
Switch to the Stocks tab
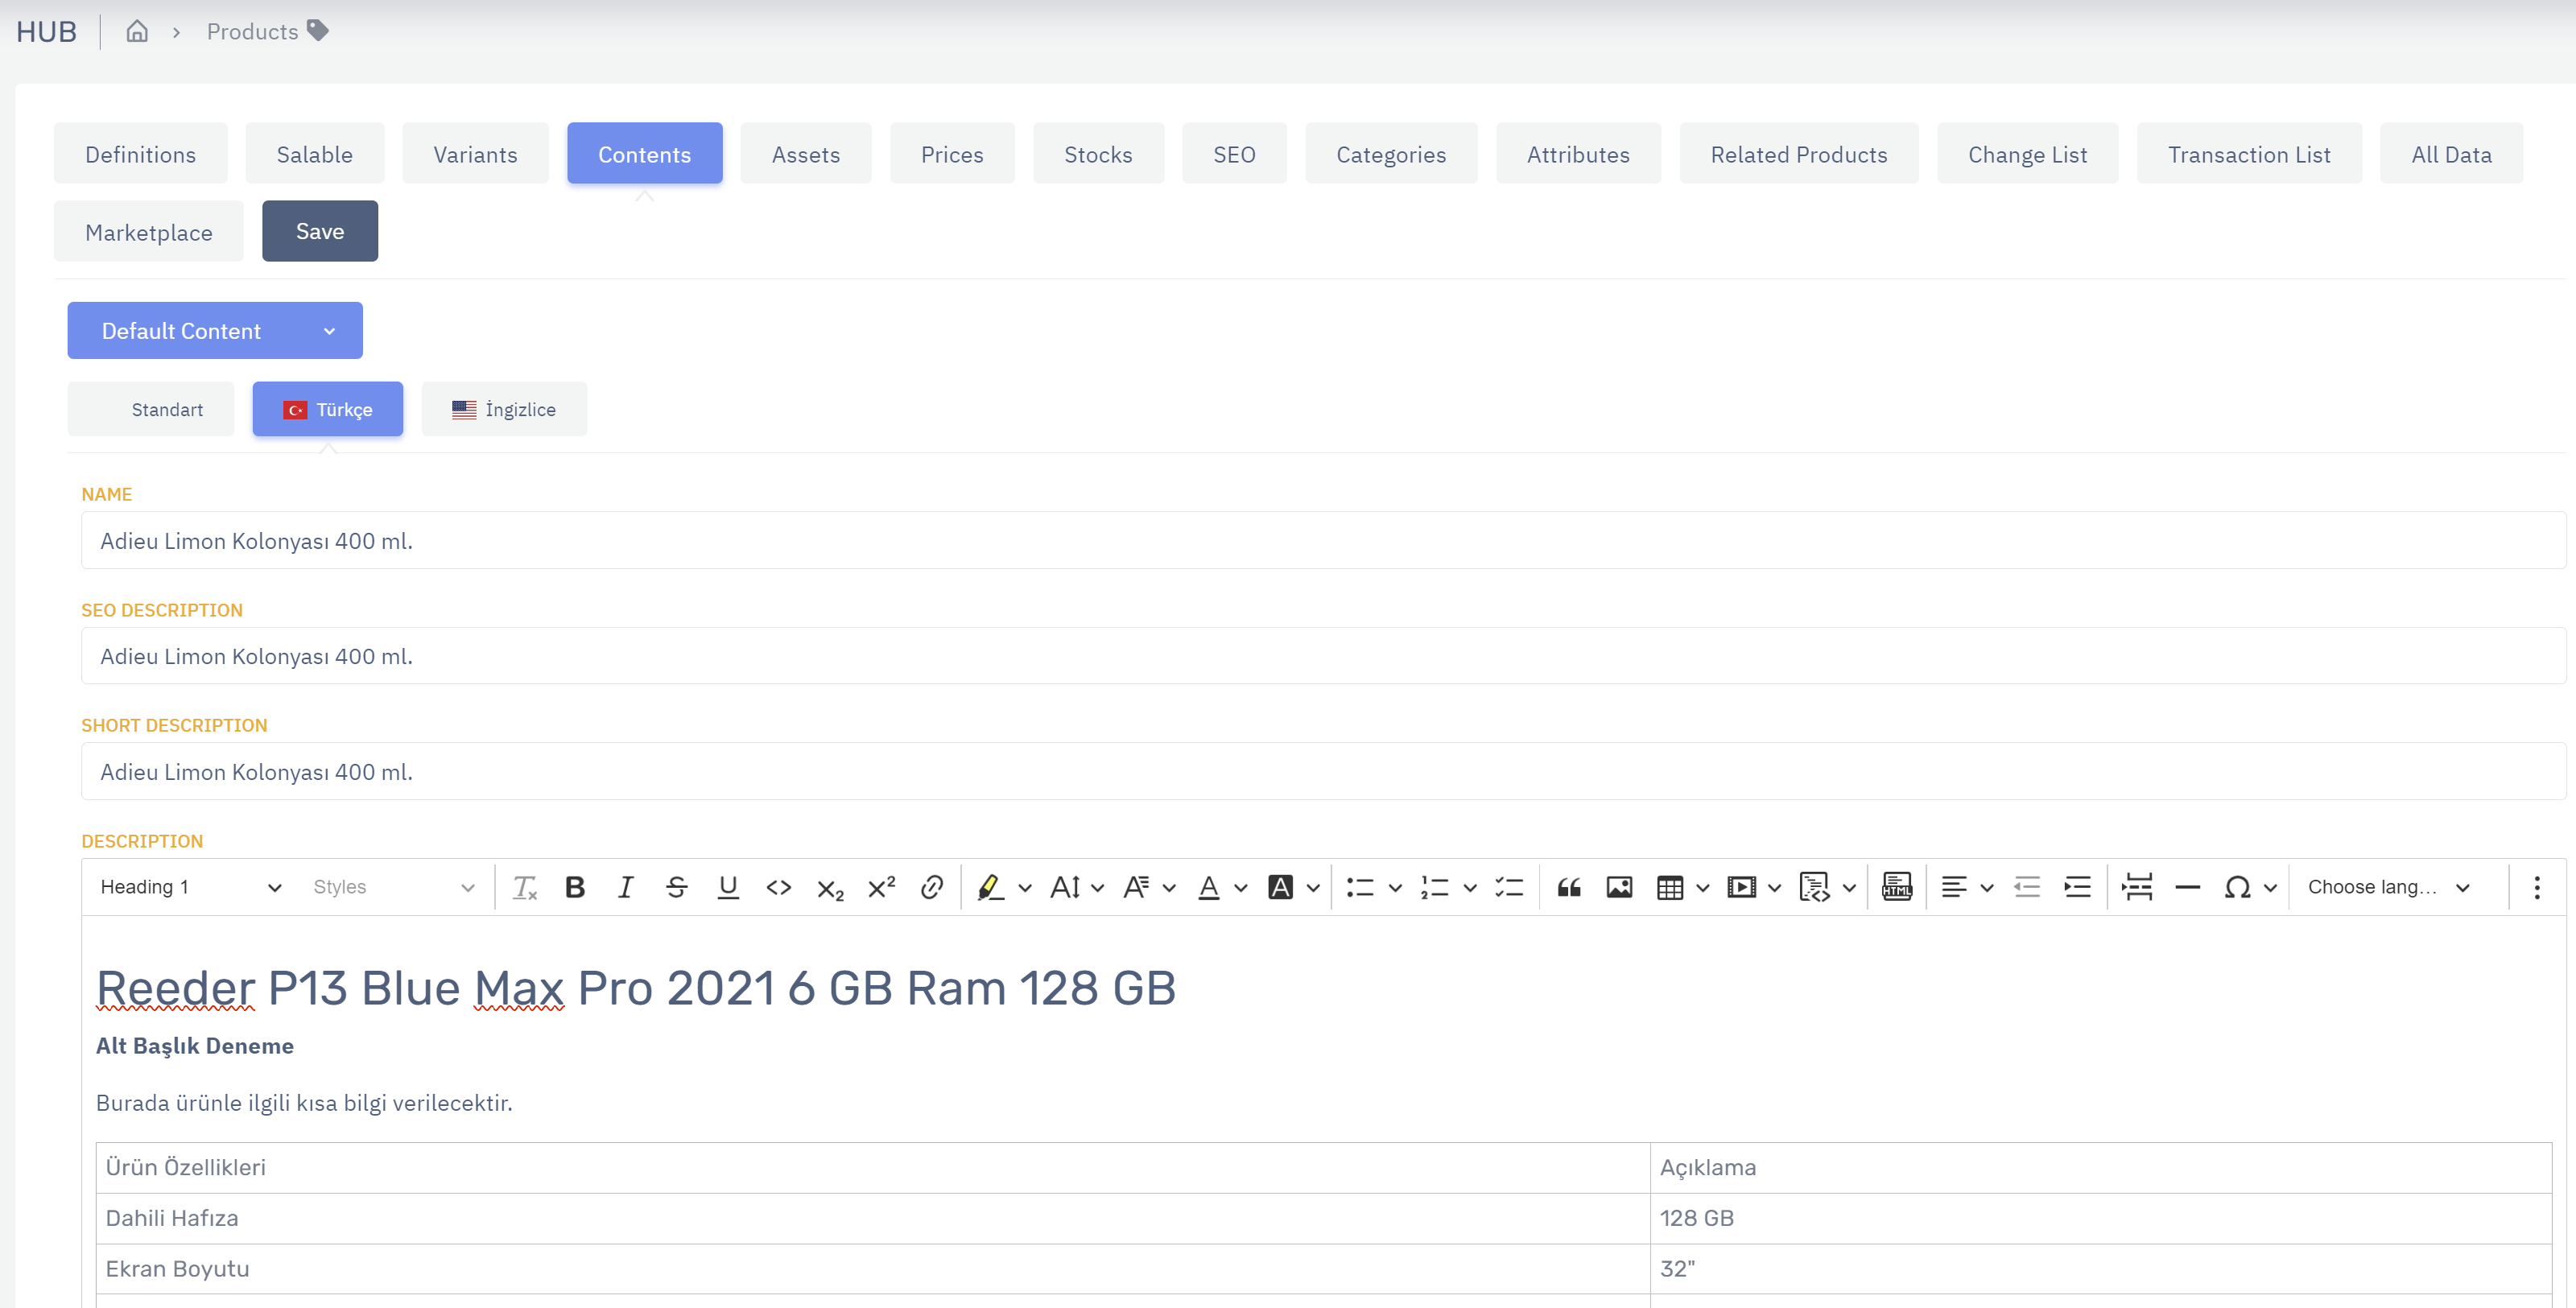coord(1099,154)
